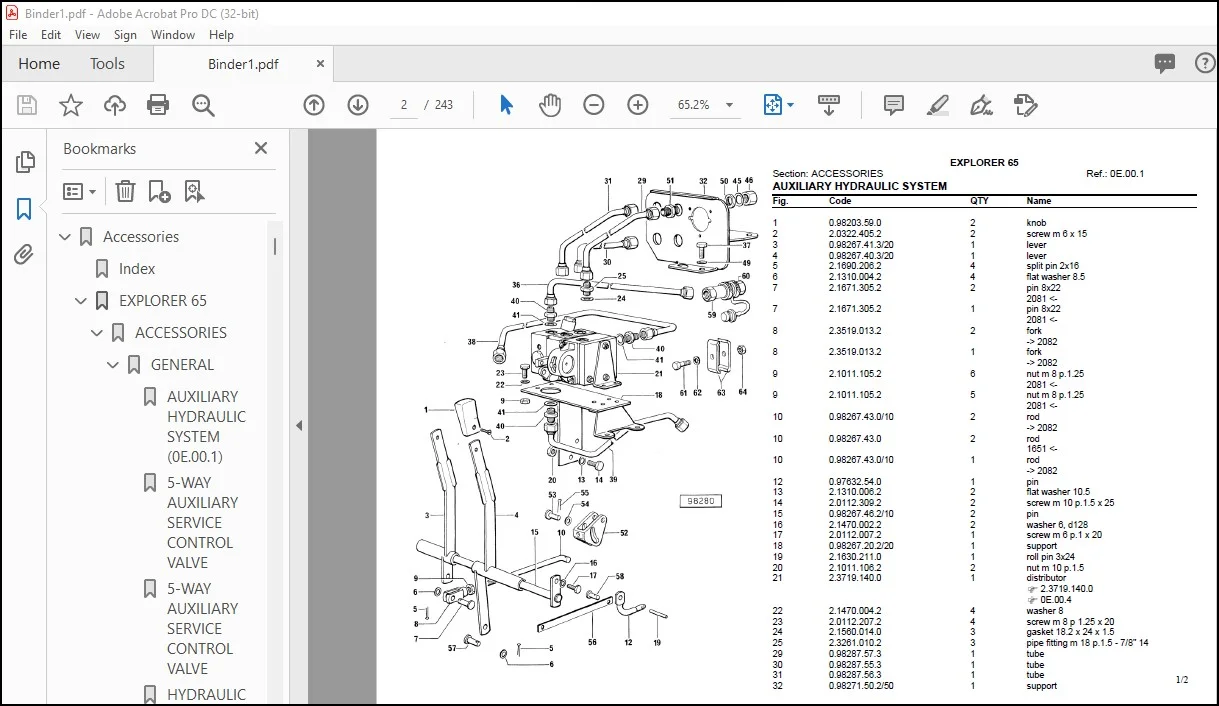1219x706 pixels.
Task: Click the 'AUXILIARY HYDRAULIC SYSTEM' page heading
Action: point(859,186)
